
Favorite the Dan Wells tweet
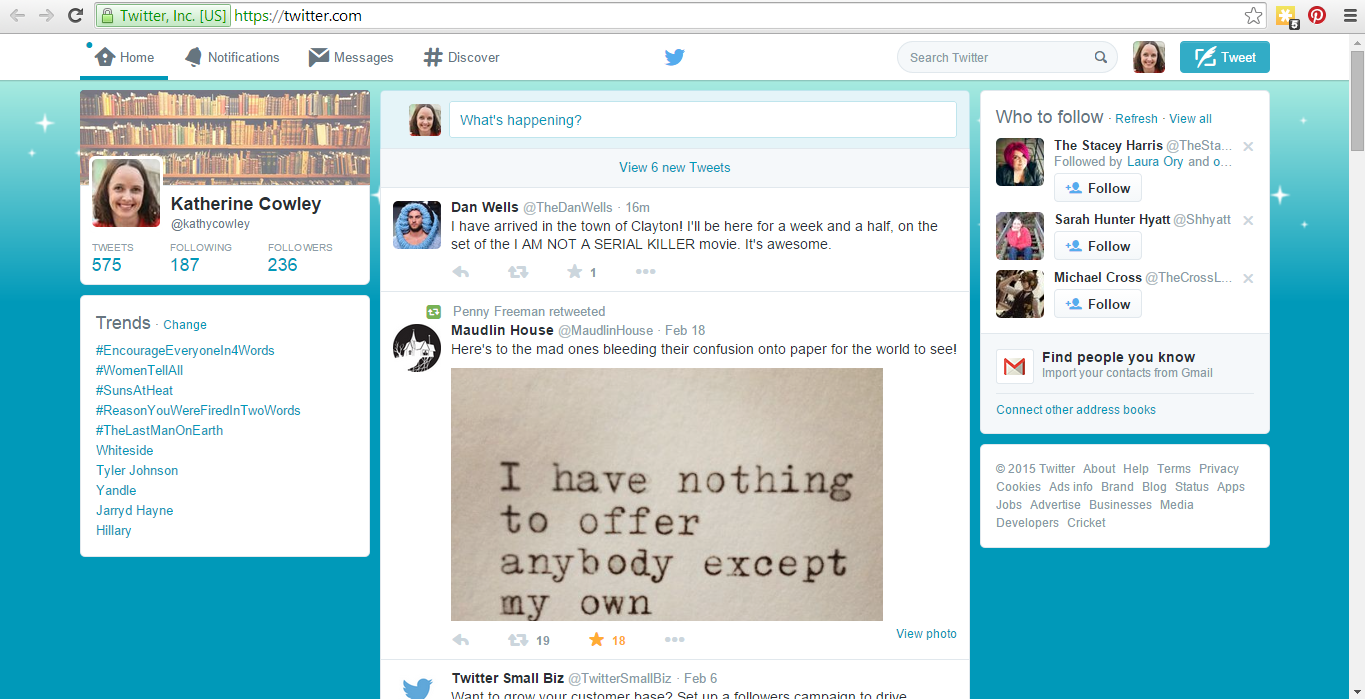click(574, 271)
